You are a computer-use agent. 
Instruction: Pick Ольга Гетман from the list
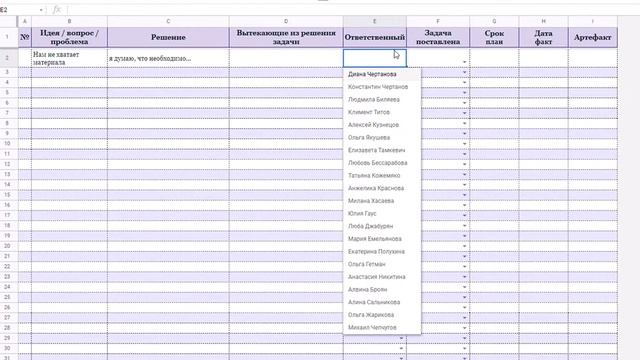[x=382, y=264]
